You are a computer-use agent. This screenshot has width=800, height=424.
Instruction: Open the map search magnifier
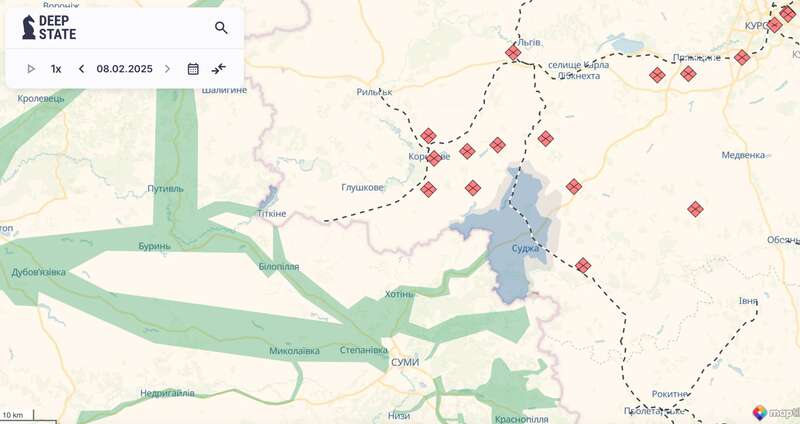221,28
